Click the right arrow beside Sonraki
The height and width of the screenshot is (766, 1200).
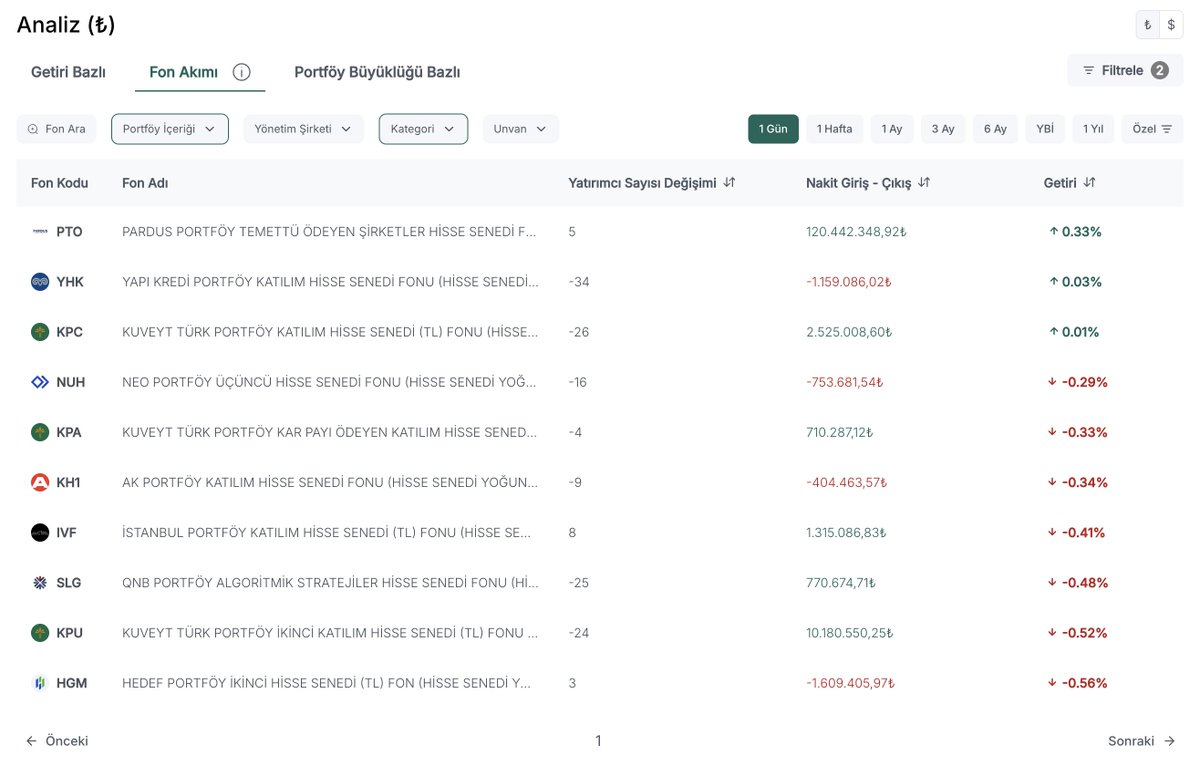[x=1170, y=741]
